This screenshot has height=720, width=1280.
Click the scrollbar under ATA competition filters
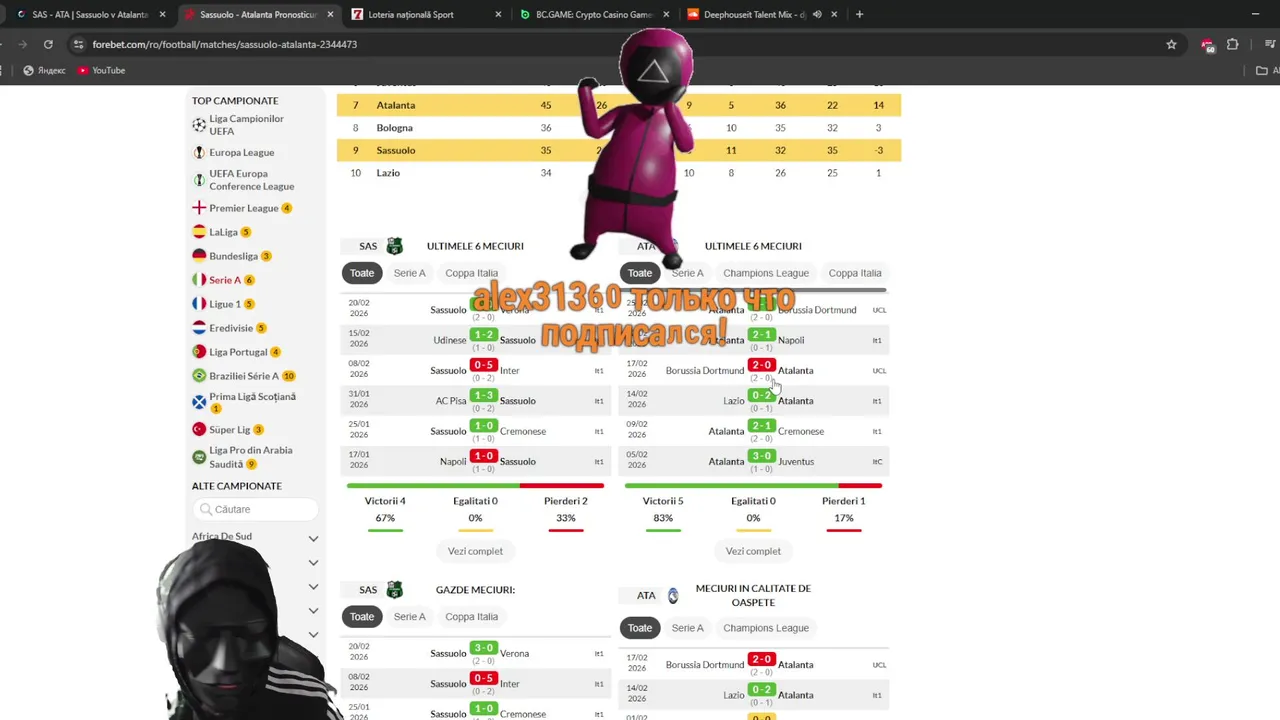(753, 290)
